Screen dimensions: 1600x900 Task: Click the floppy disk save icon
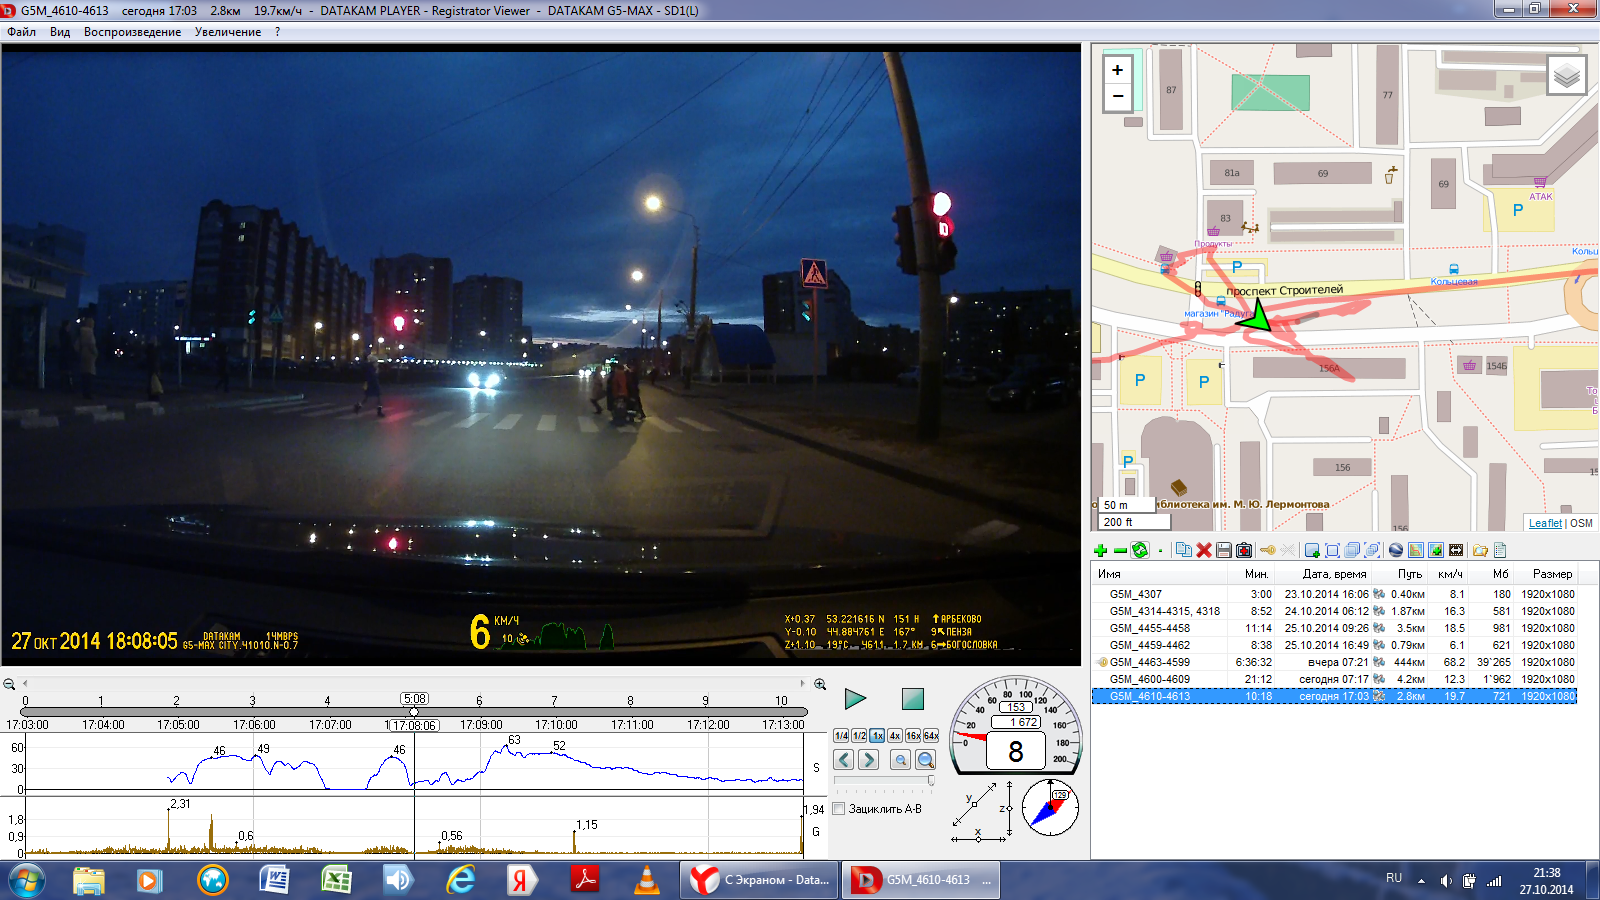pyautogui.click(x=1223, y=550)
